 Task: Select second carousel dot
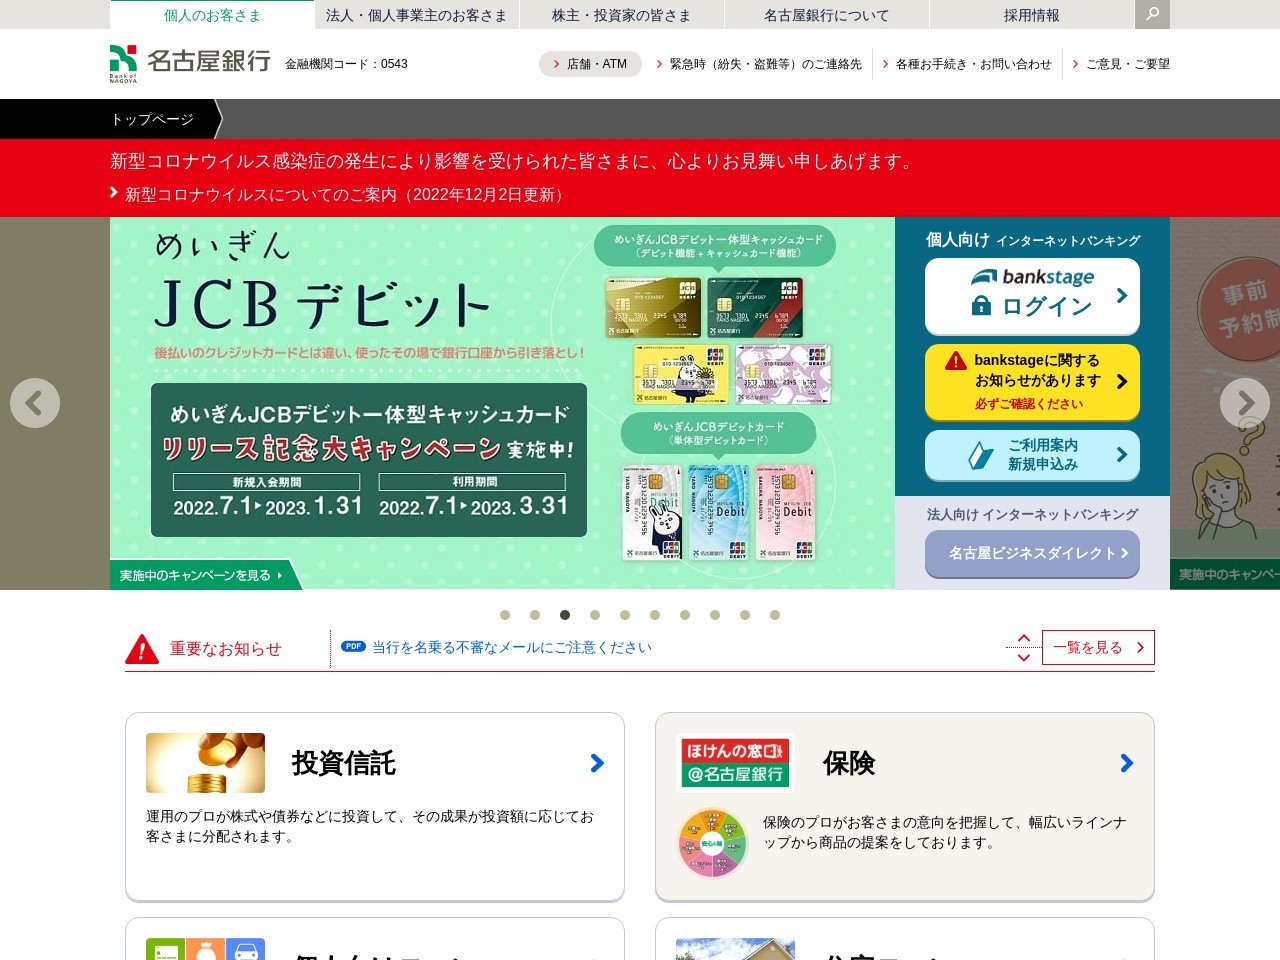click(535, 615)
